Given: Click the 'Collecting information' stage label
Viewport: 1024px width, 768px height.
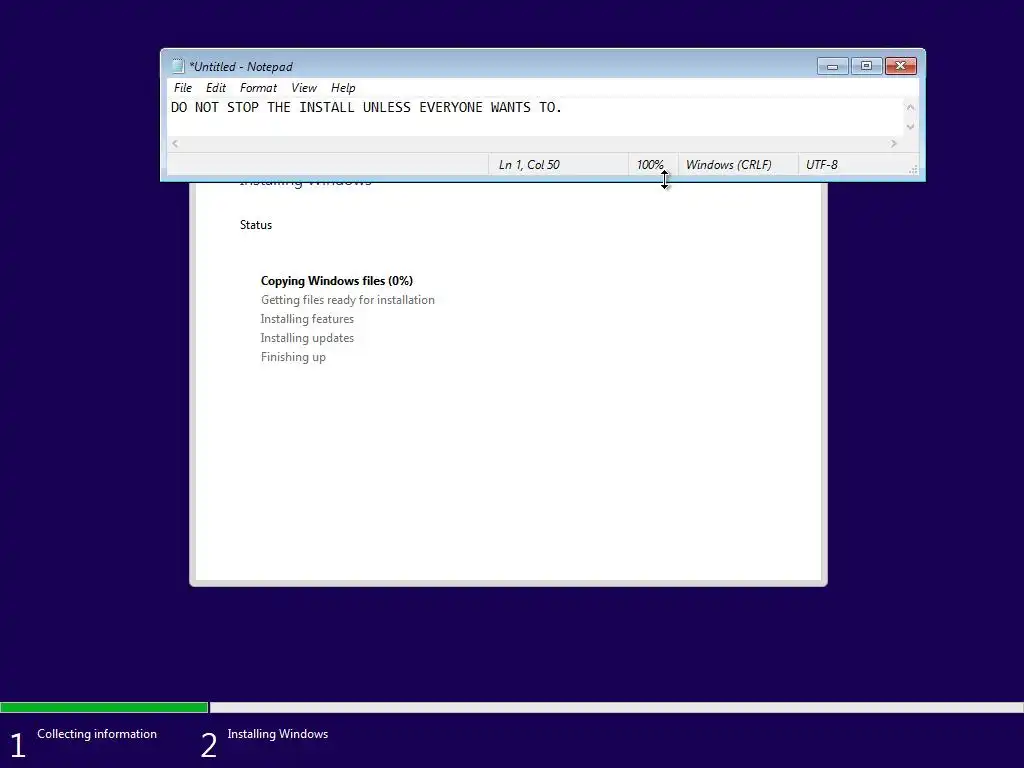Looking at the screenshot, I should click(x=97, y=734).
